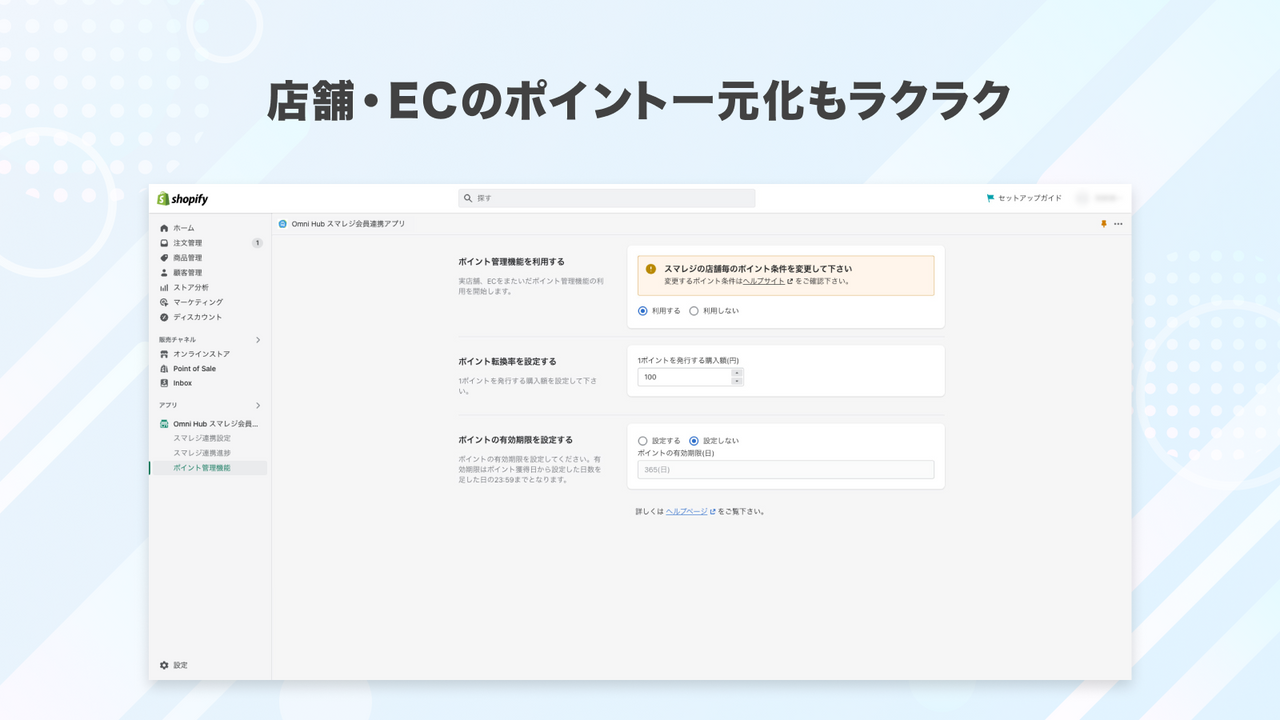Increase purchase amount with the stepper arrow
The image size is (1280, 720).
736,373
